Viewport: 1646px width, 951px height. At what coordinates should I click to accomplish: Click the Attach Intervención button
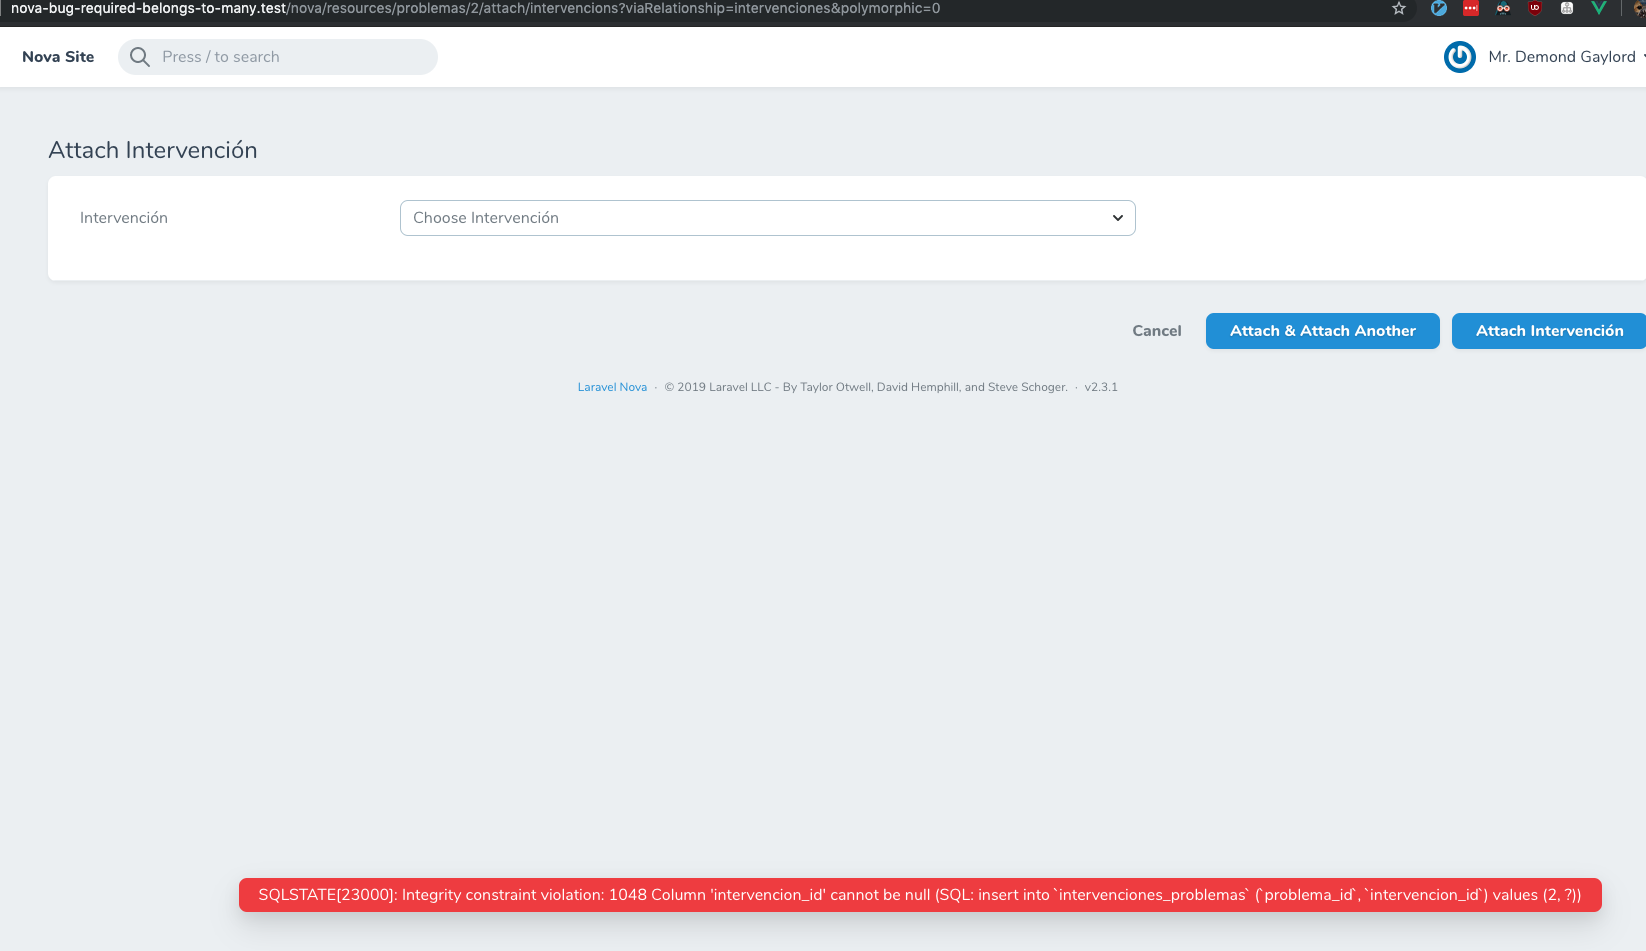click(x=1547, y=330)
